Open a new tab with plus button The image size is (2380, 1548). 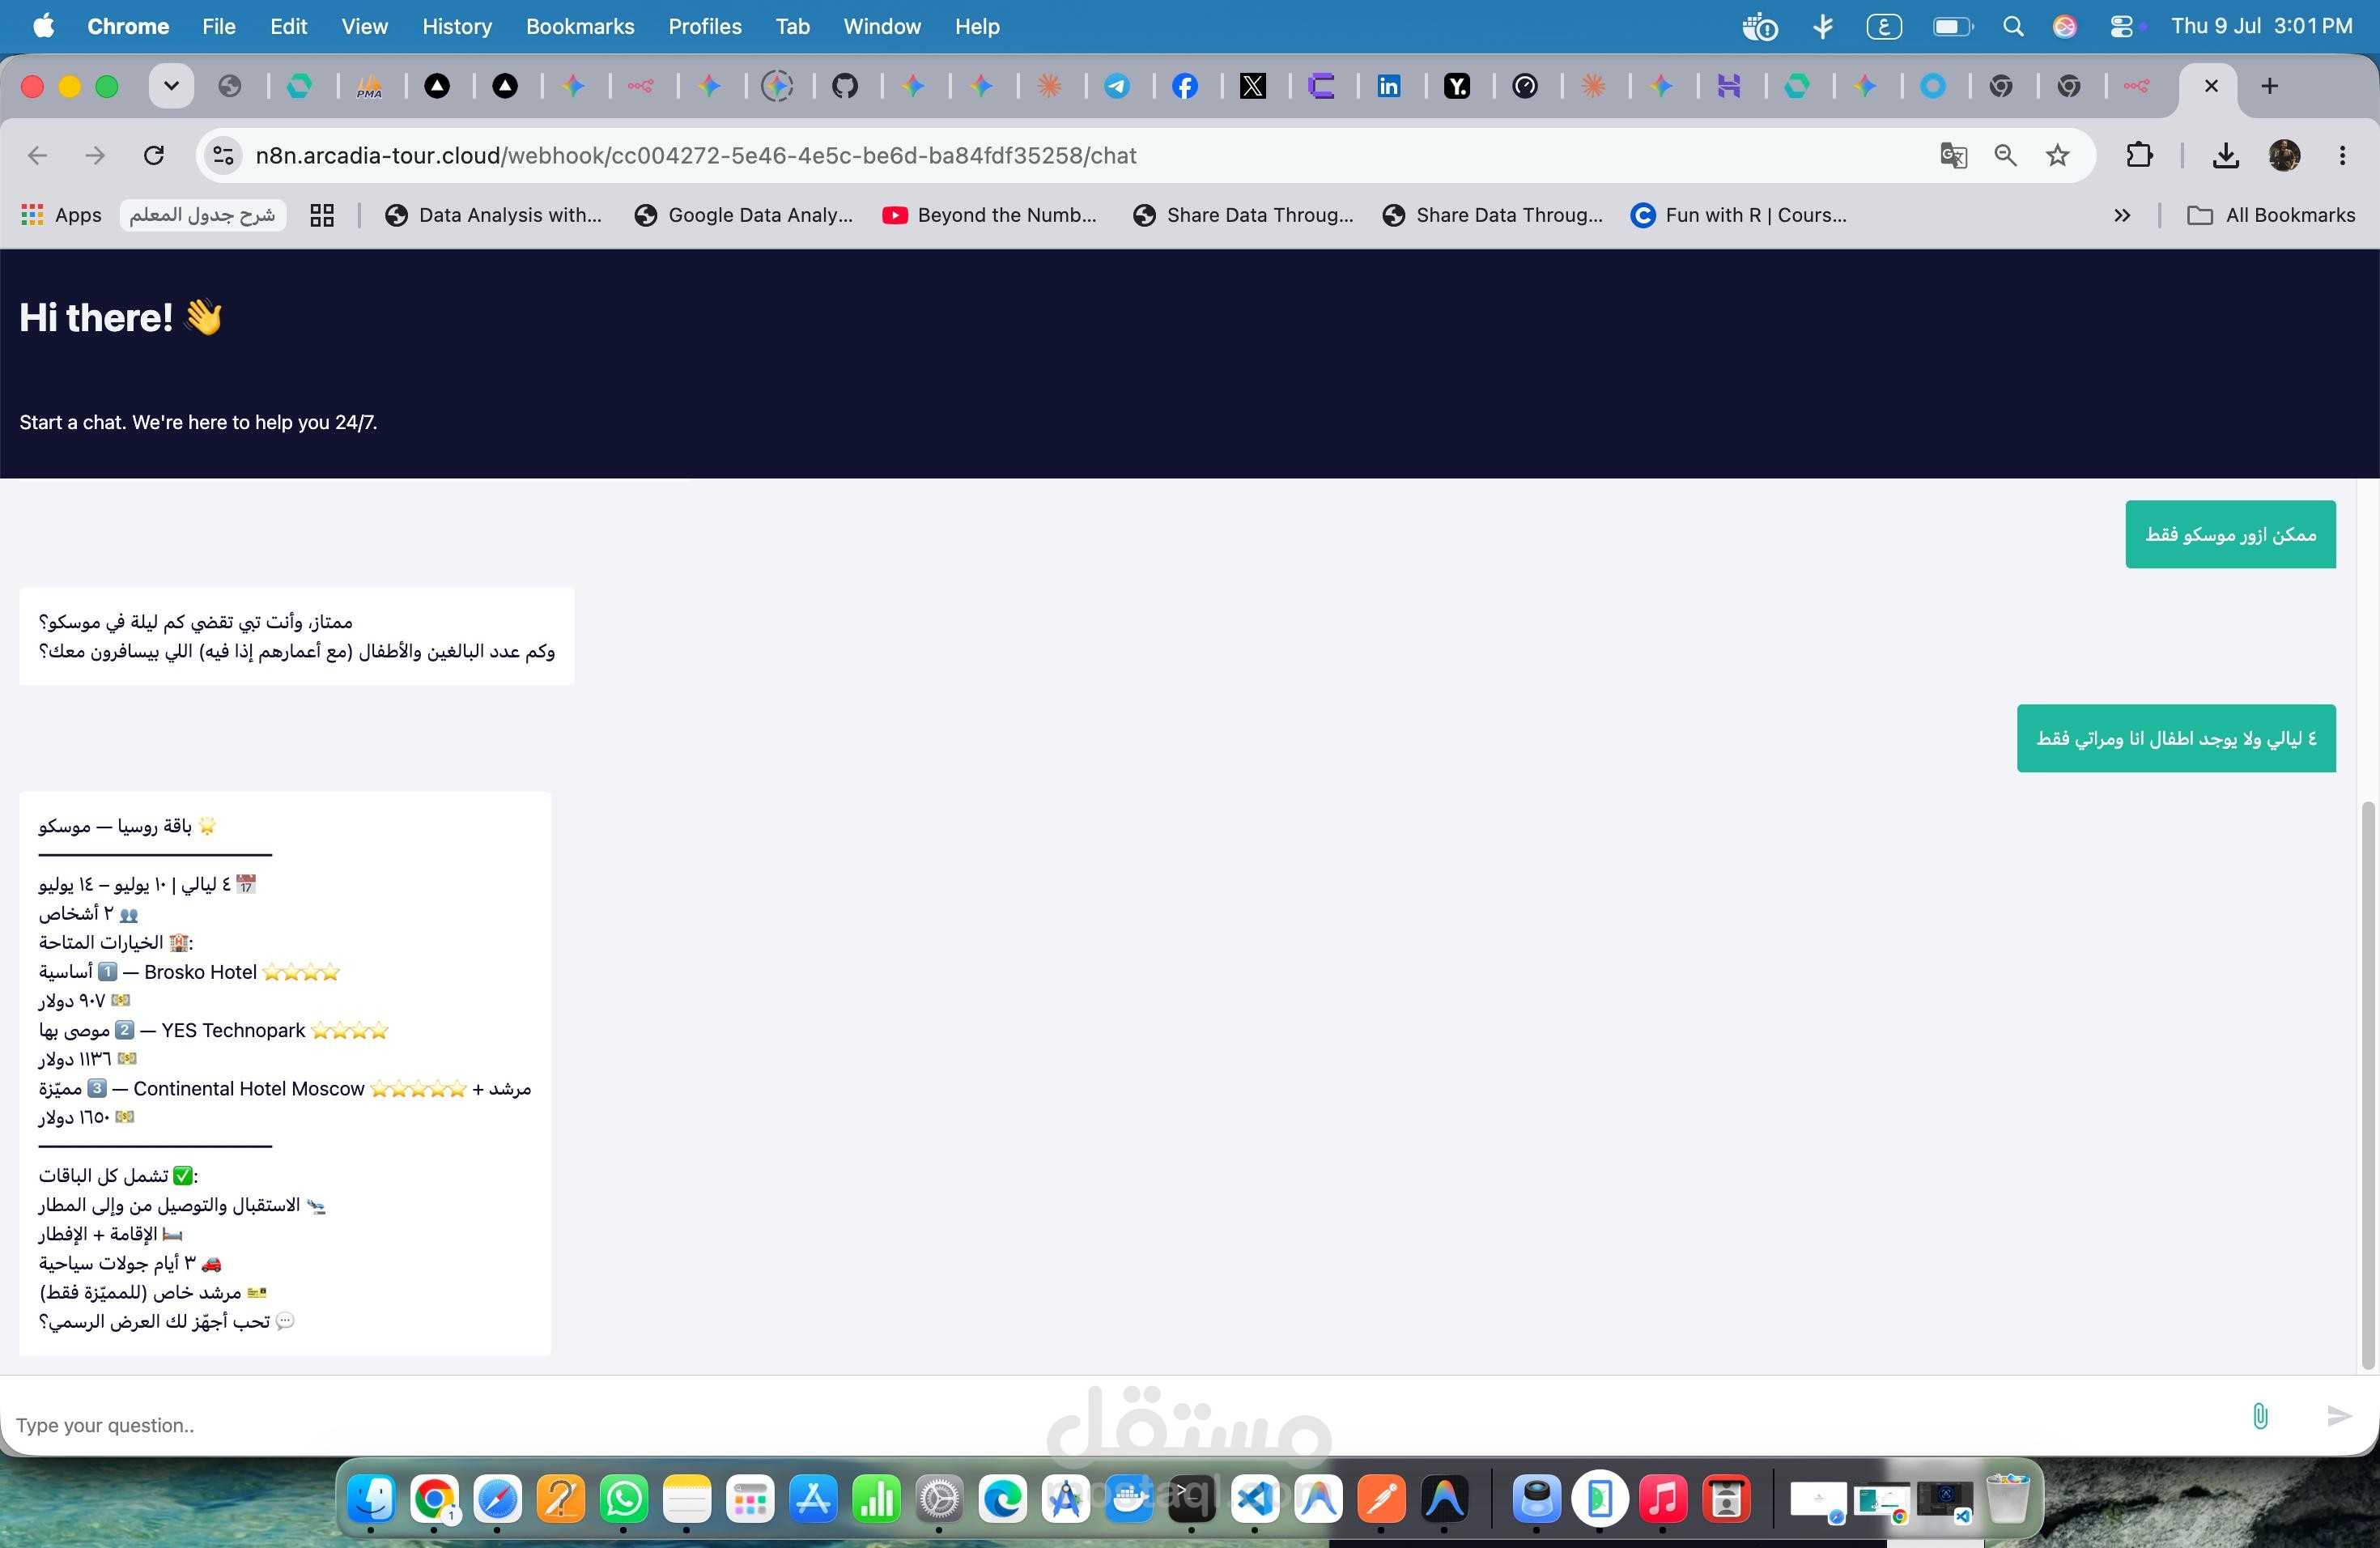pos(2270,86)
